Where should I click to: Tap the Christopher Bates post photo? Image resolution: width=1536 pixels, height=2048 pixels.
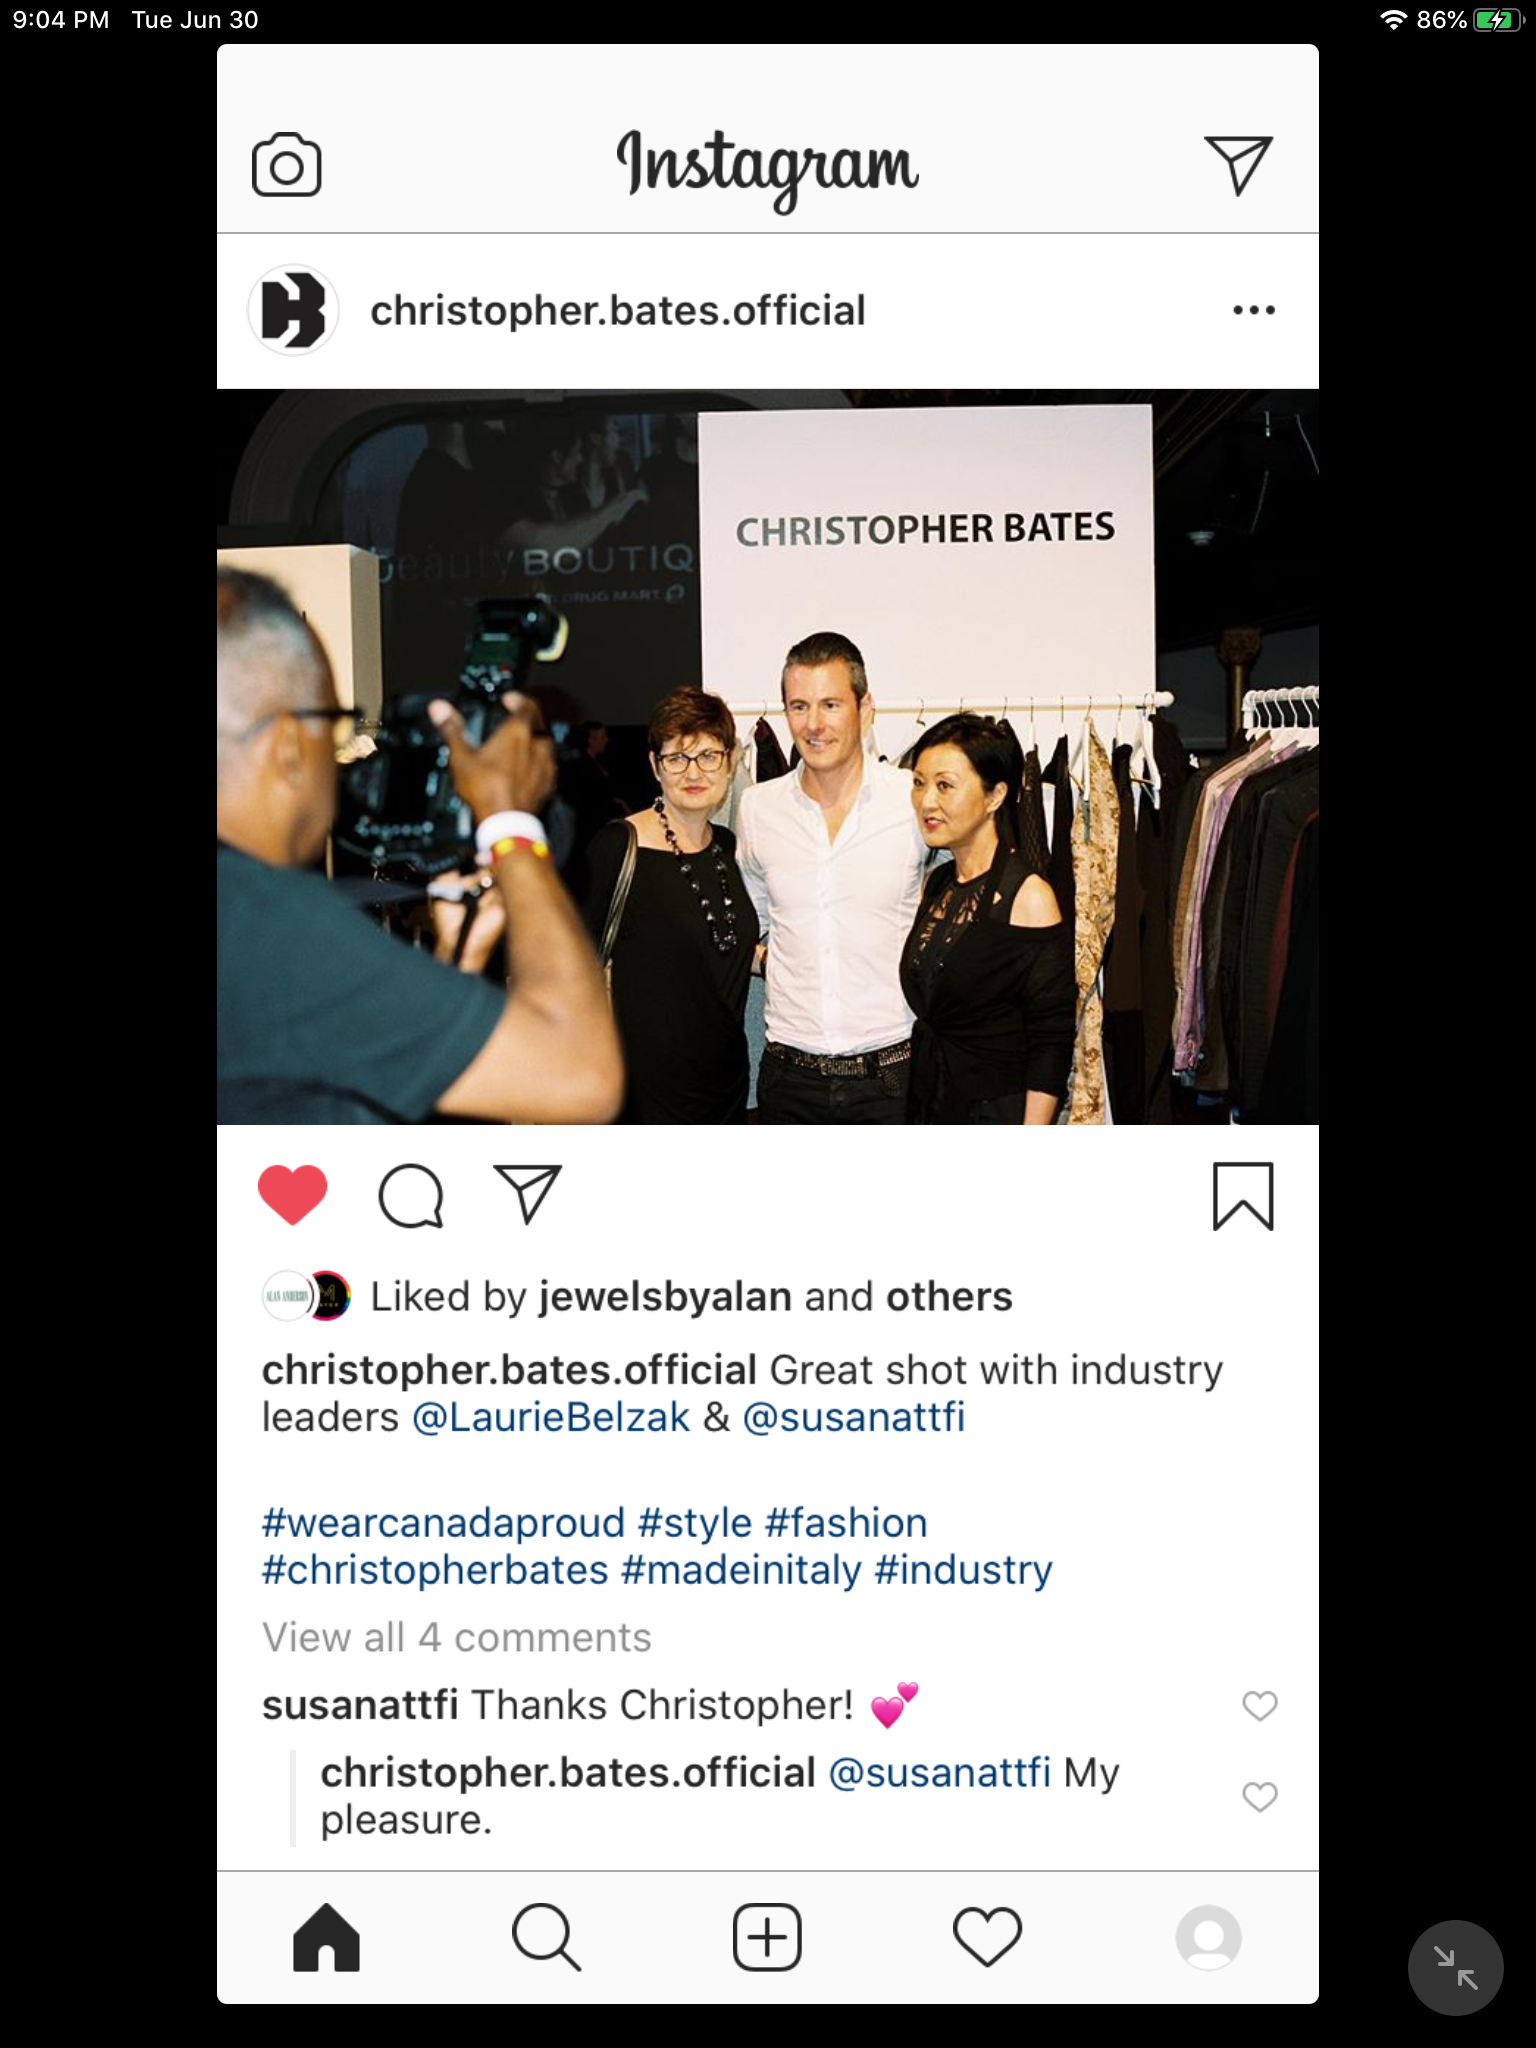(x=768, y=757)
